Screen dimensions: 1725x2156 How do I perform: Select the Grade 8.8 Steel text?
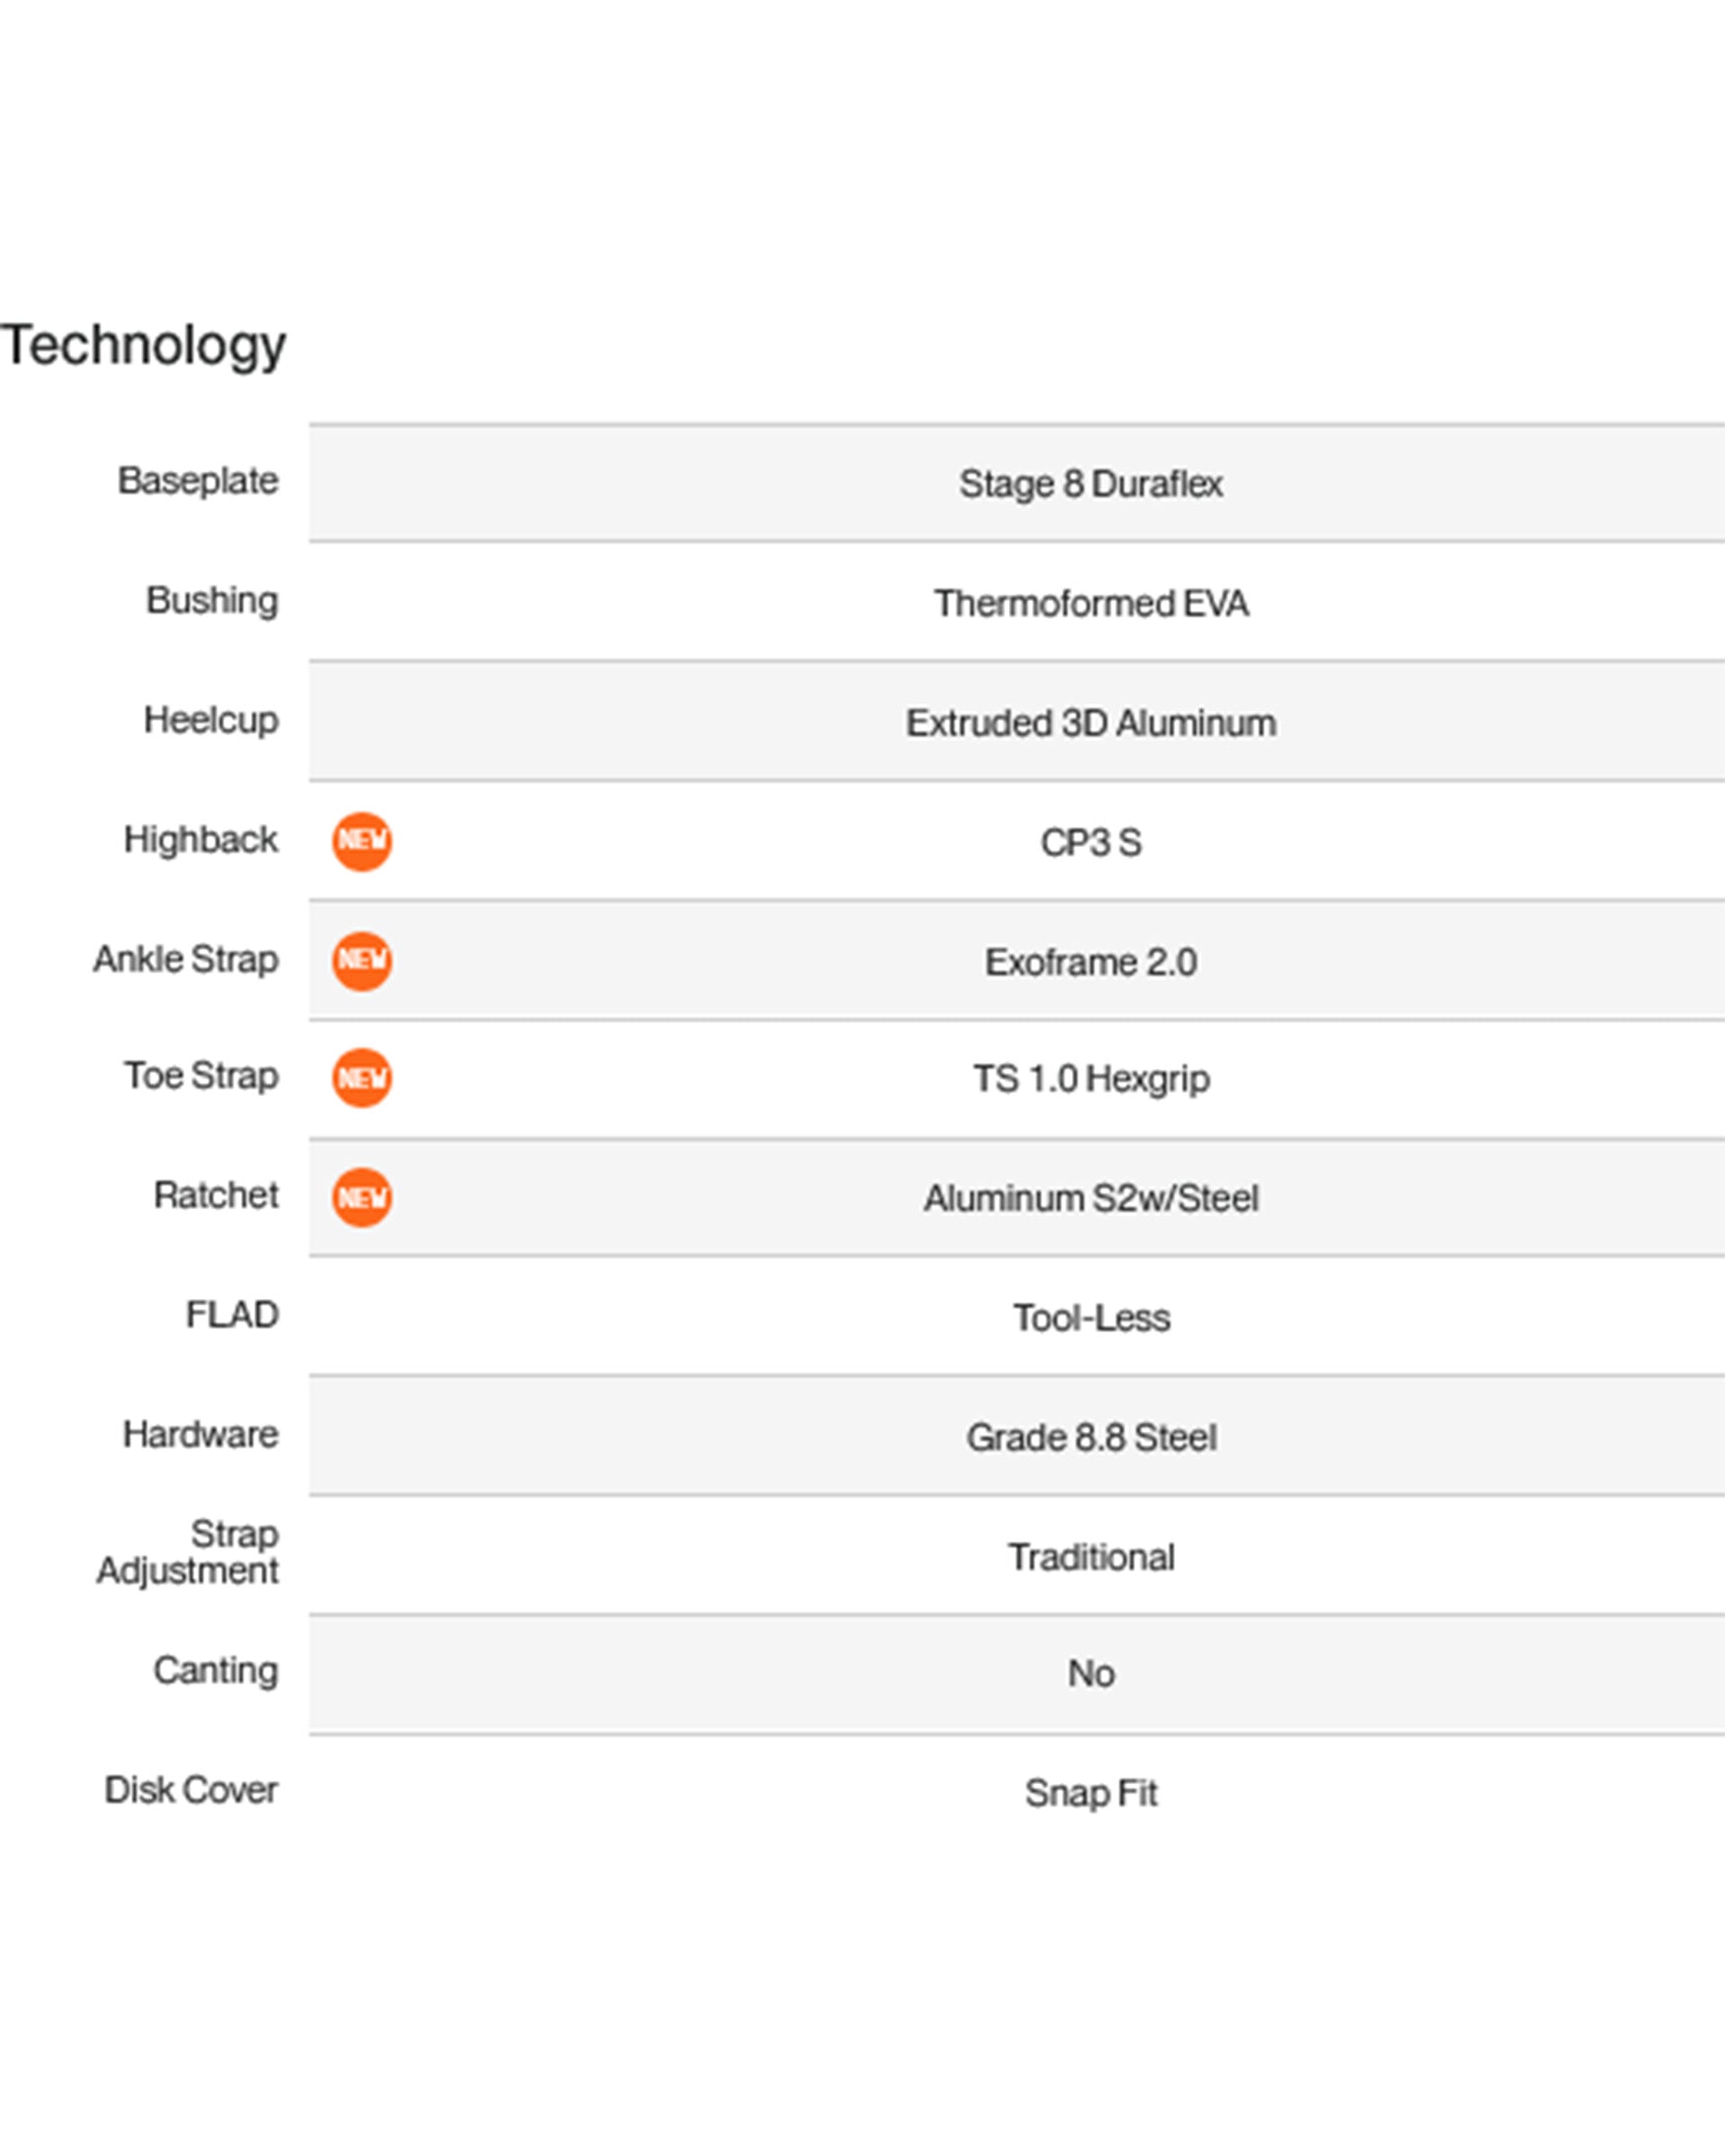pyautogui.click(x=1091, y=1438)
